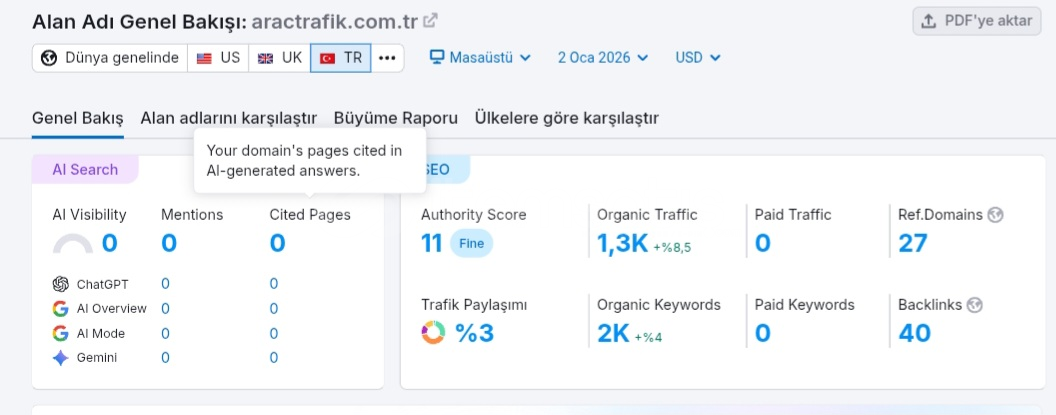Open external link icon beside aractrafik.com.tr
The image size is (1056, 415).
click(430, 20)
